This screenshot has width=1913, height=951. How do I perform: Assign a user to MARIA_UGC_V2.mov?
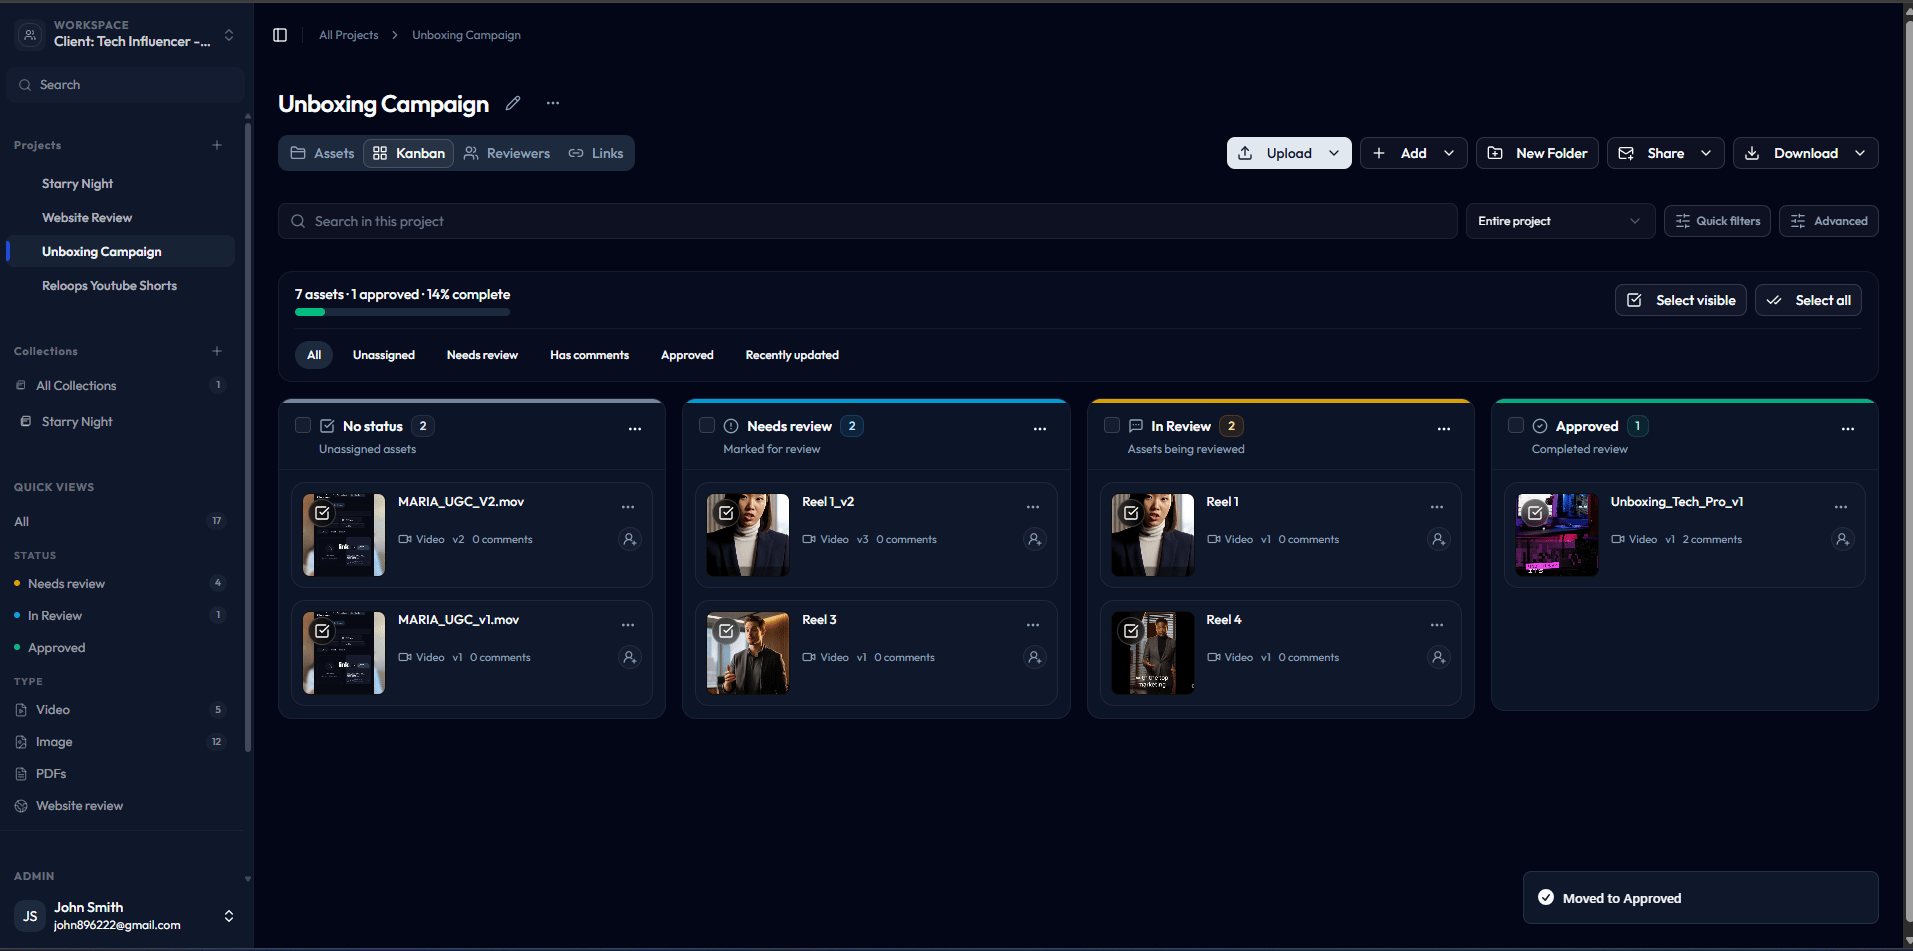629,540
